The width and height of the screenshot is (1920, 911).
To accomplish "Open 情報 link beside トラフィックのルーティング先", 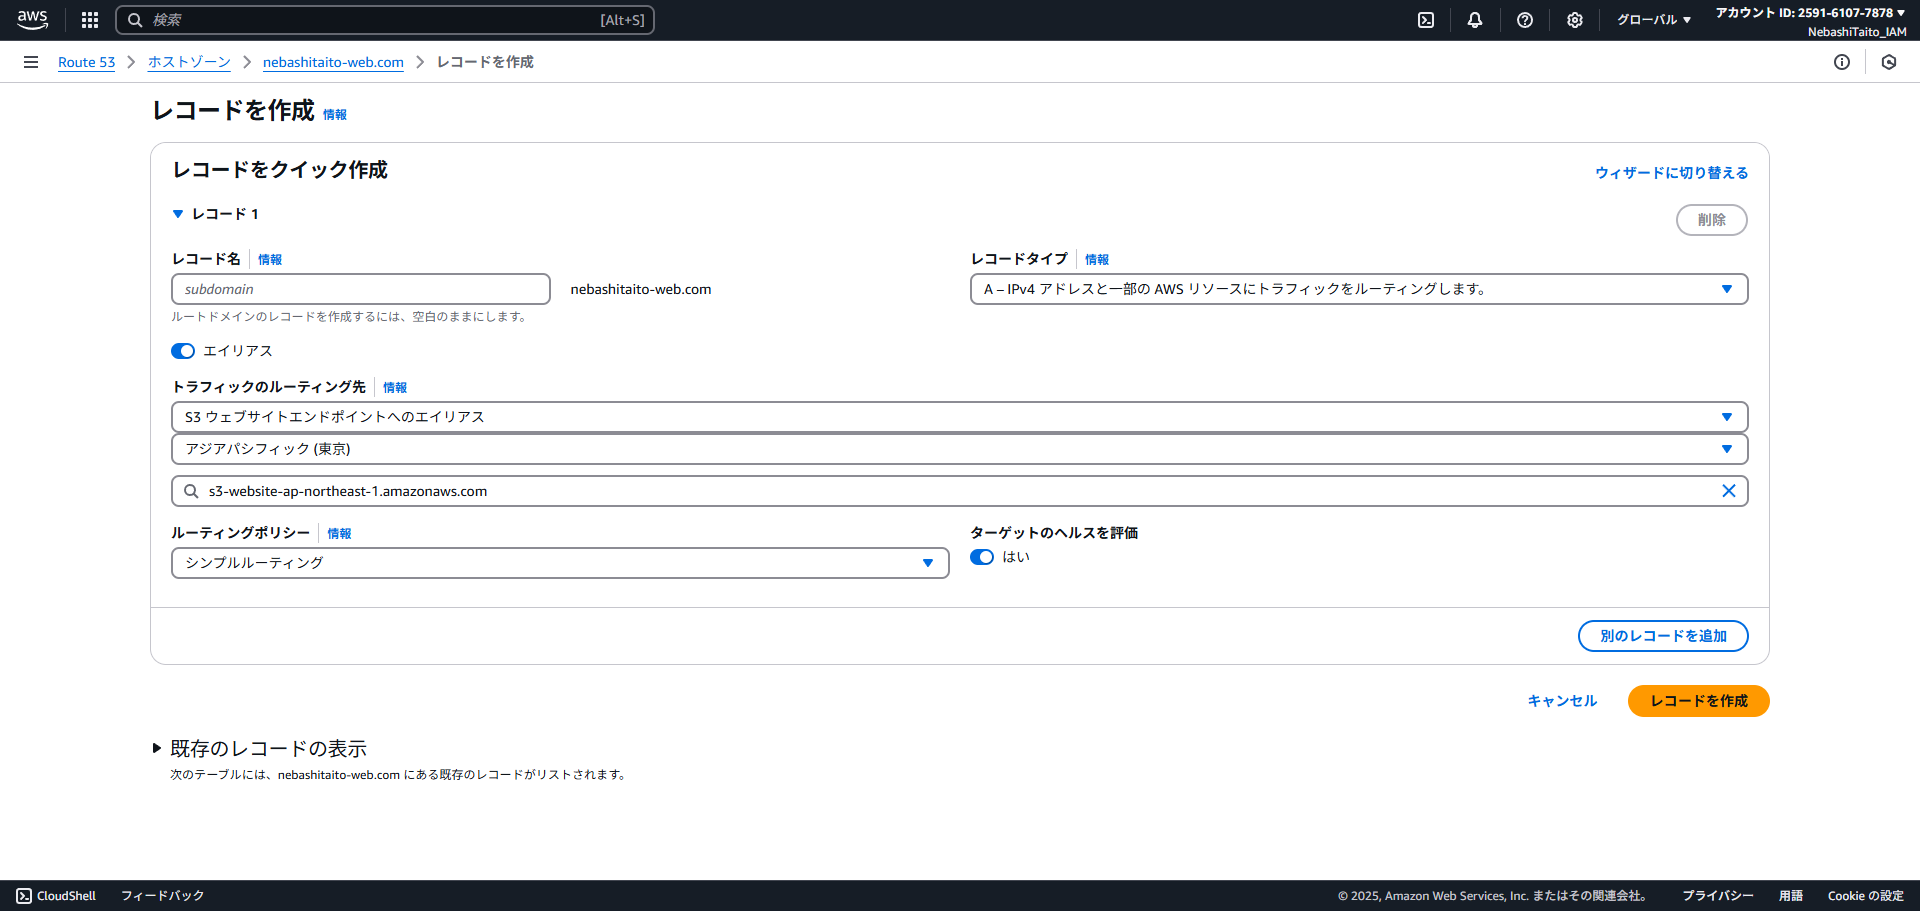I will tap(395, 388).
